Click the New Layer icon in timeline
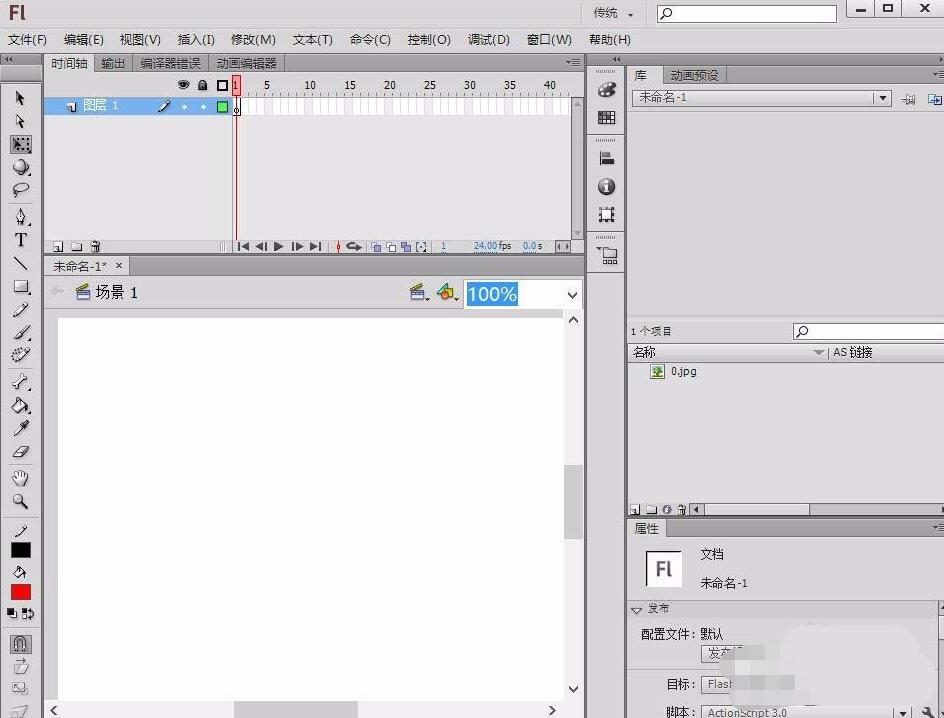The width and height of the screenshot is (944, 718). 58,246
